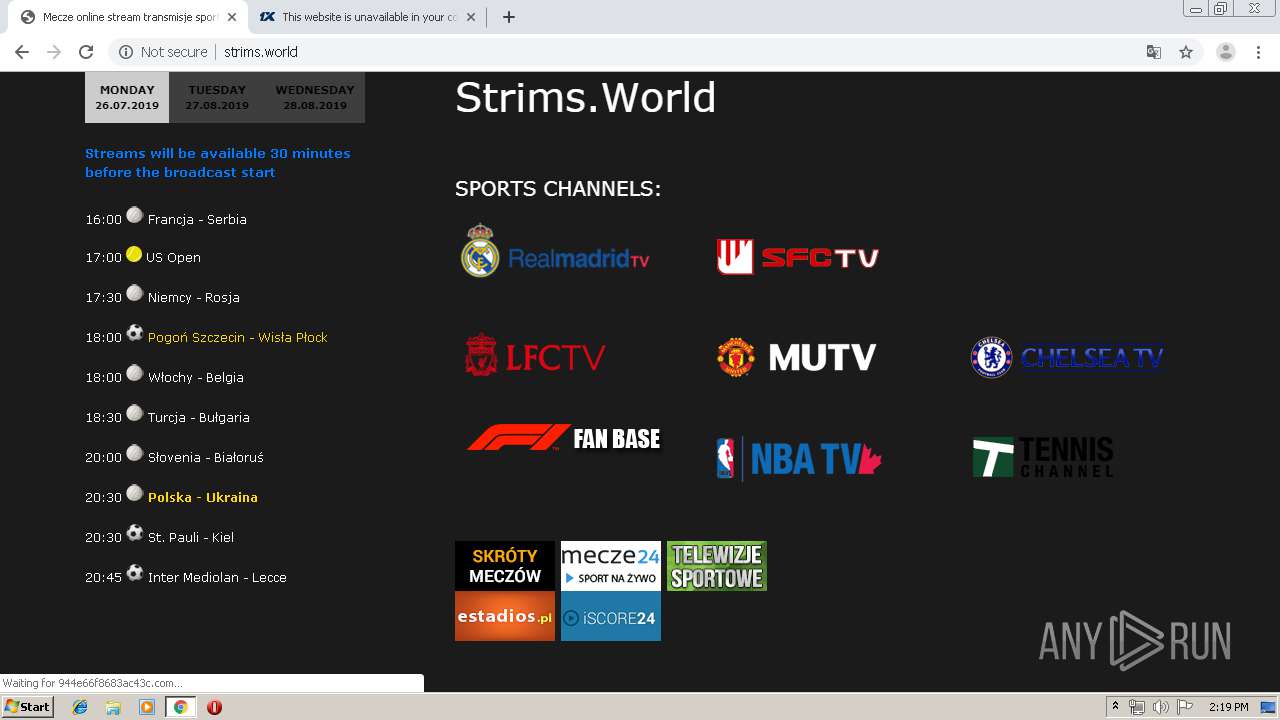Viewport: 1280px width, 720px height.
Task: Open a new browser tab
Action: (509, 17)
